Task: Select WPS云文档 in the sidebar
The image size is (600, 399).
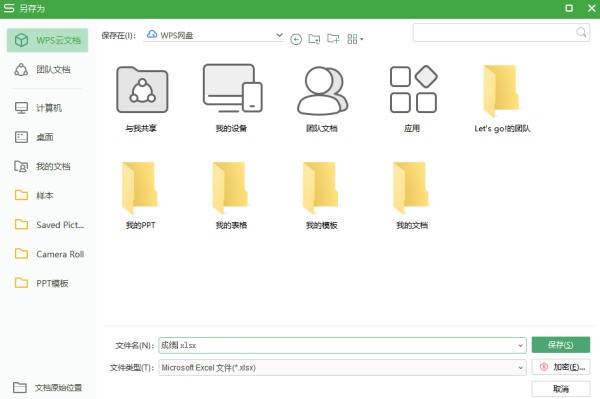Action: [x=47, y=40]
